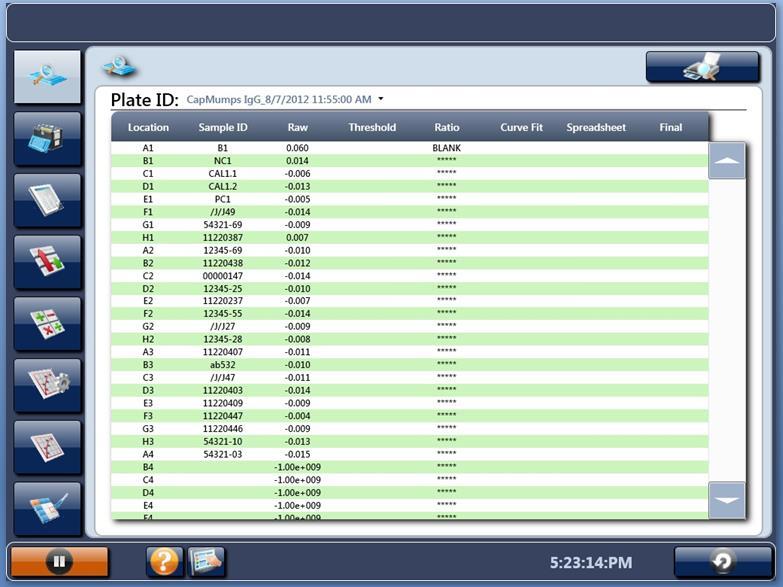Select the CapMumps IgG plate ID text

279,99
